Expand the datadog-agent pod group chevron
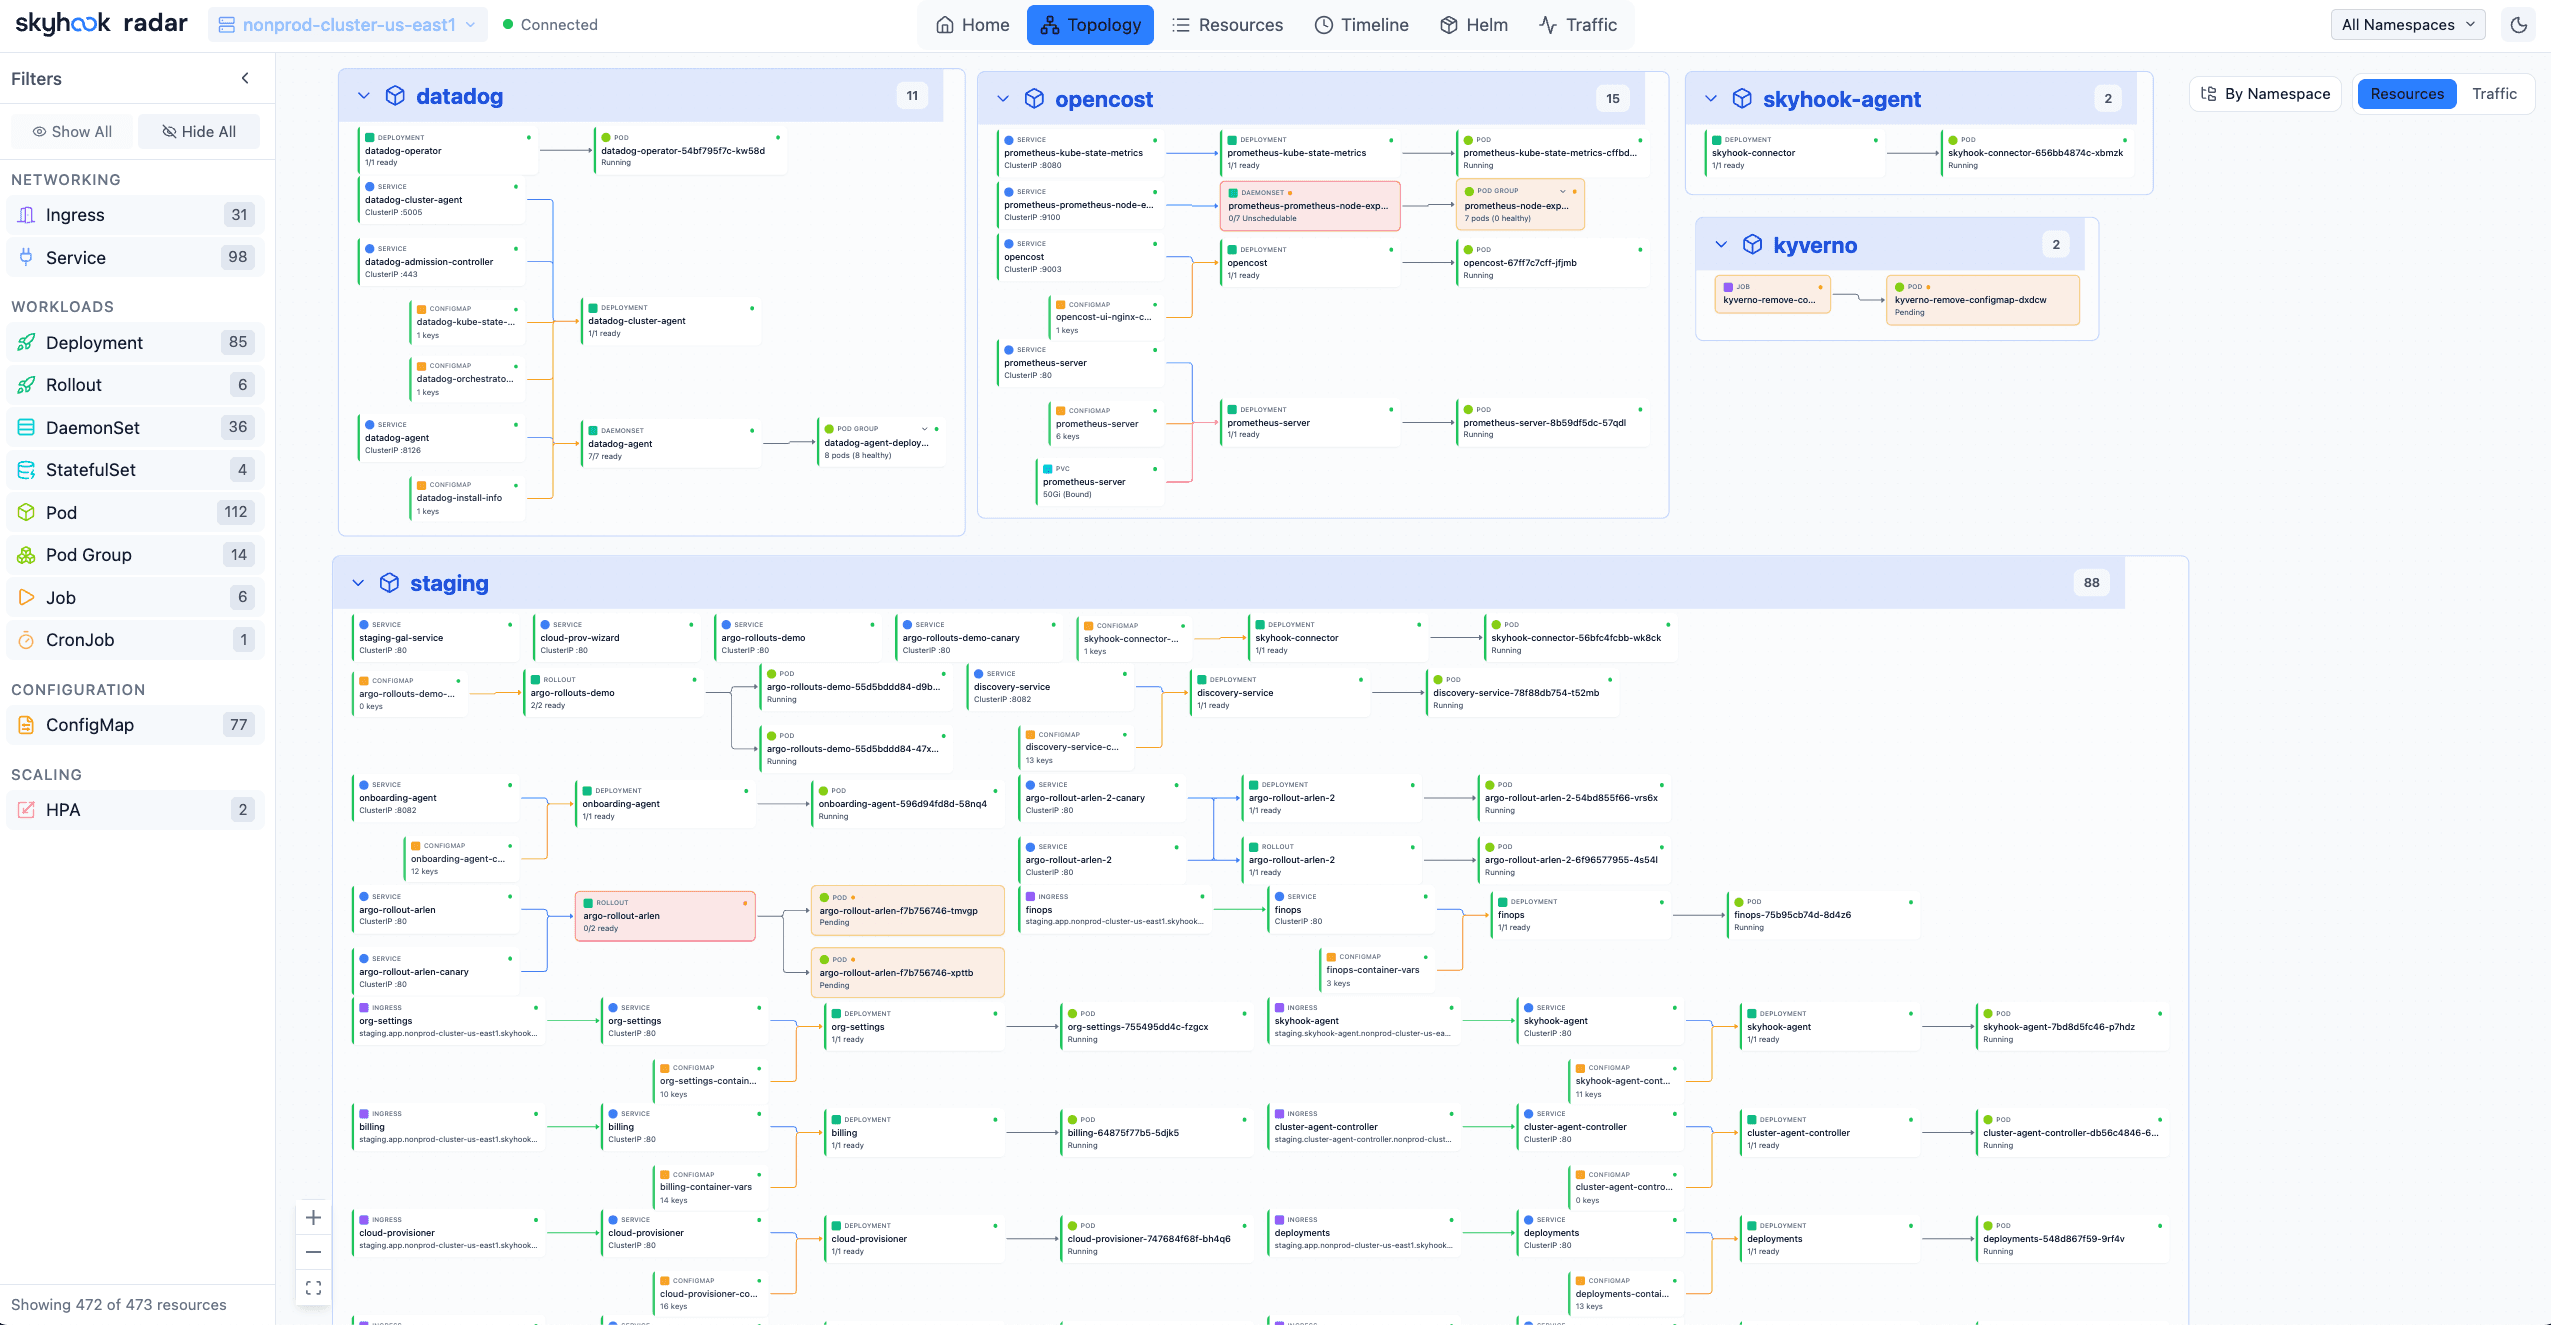Viewport: 2551px width, 1325px height. pos(924,429)
